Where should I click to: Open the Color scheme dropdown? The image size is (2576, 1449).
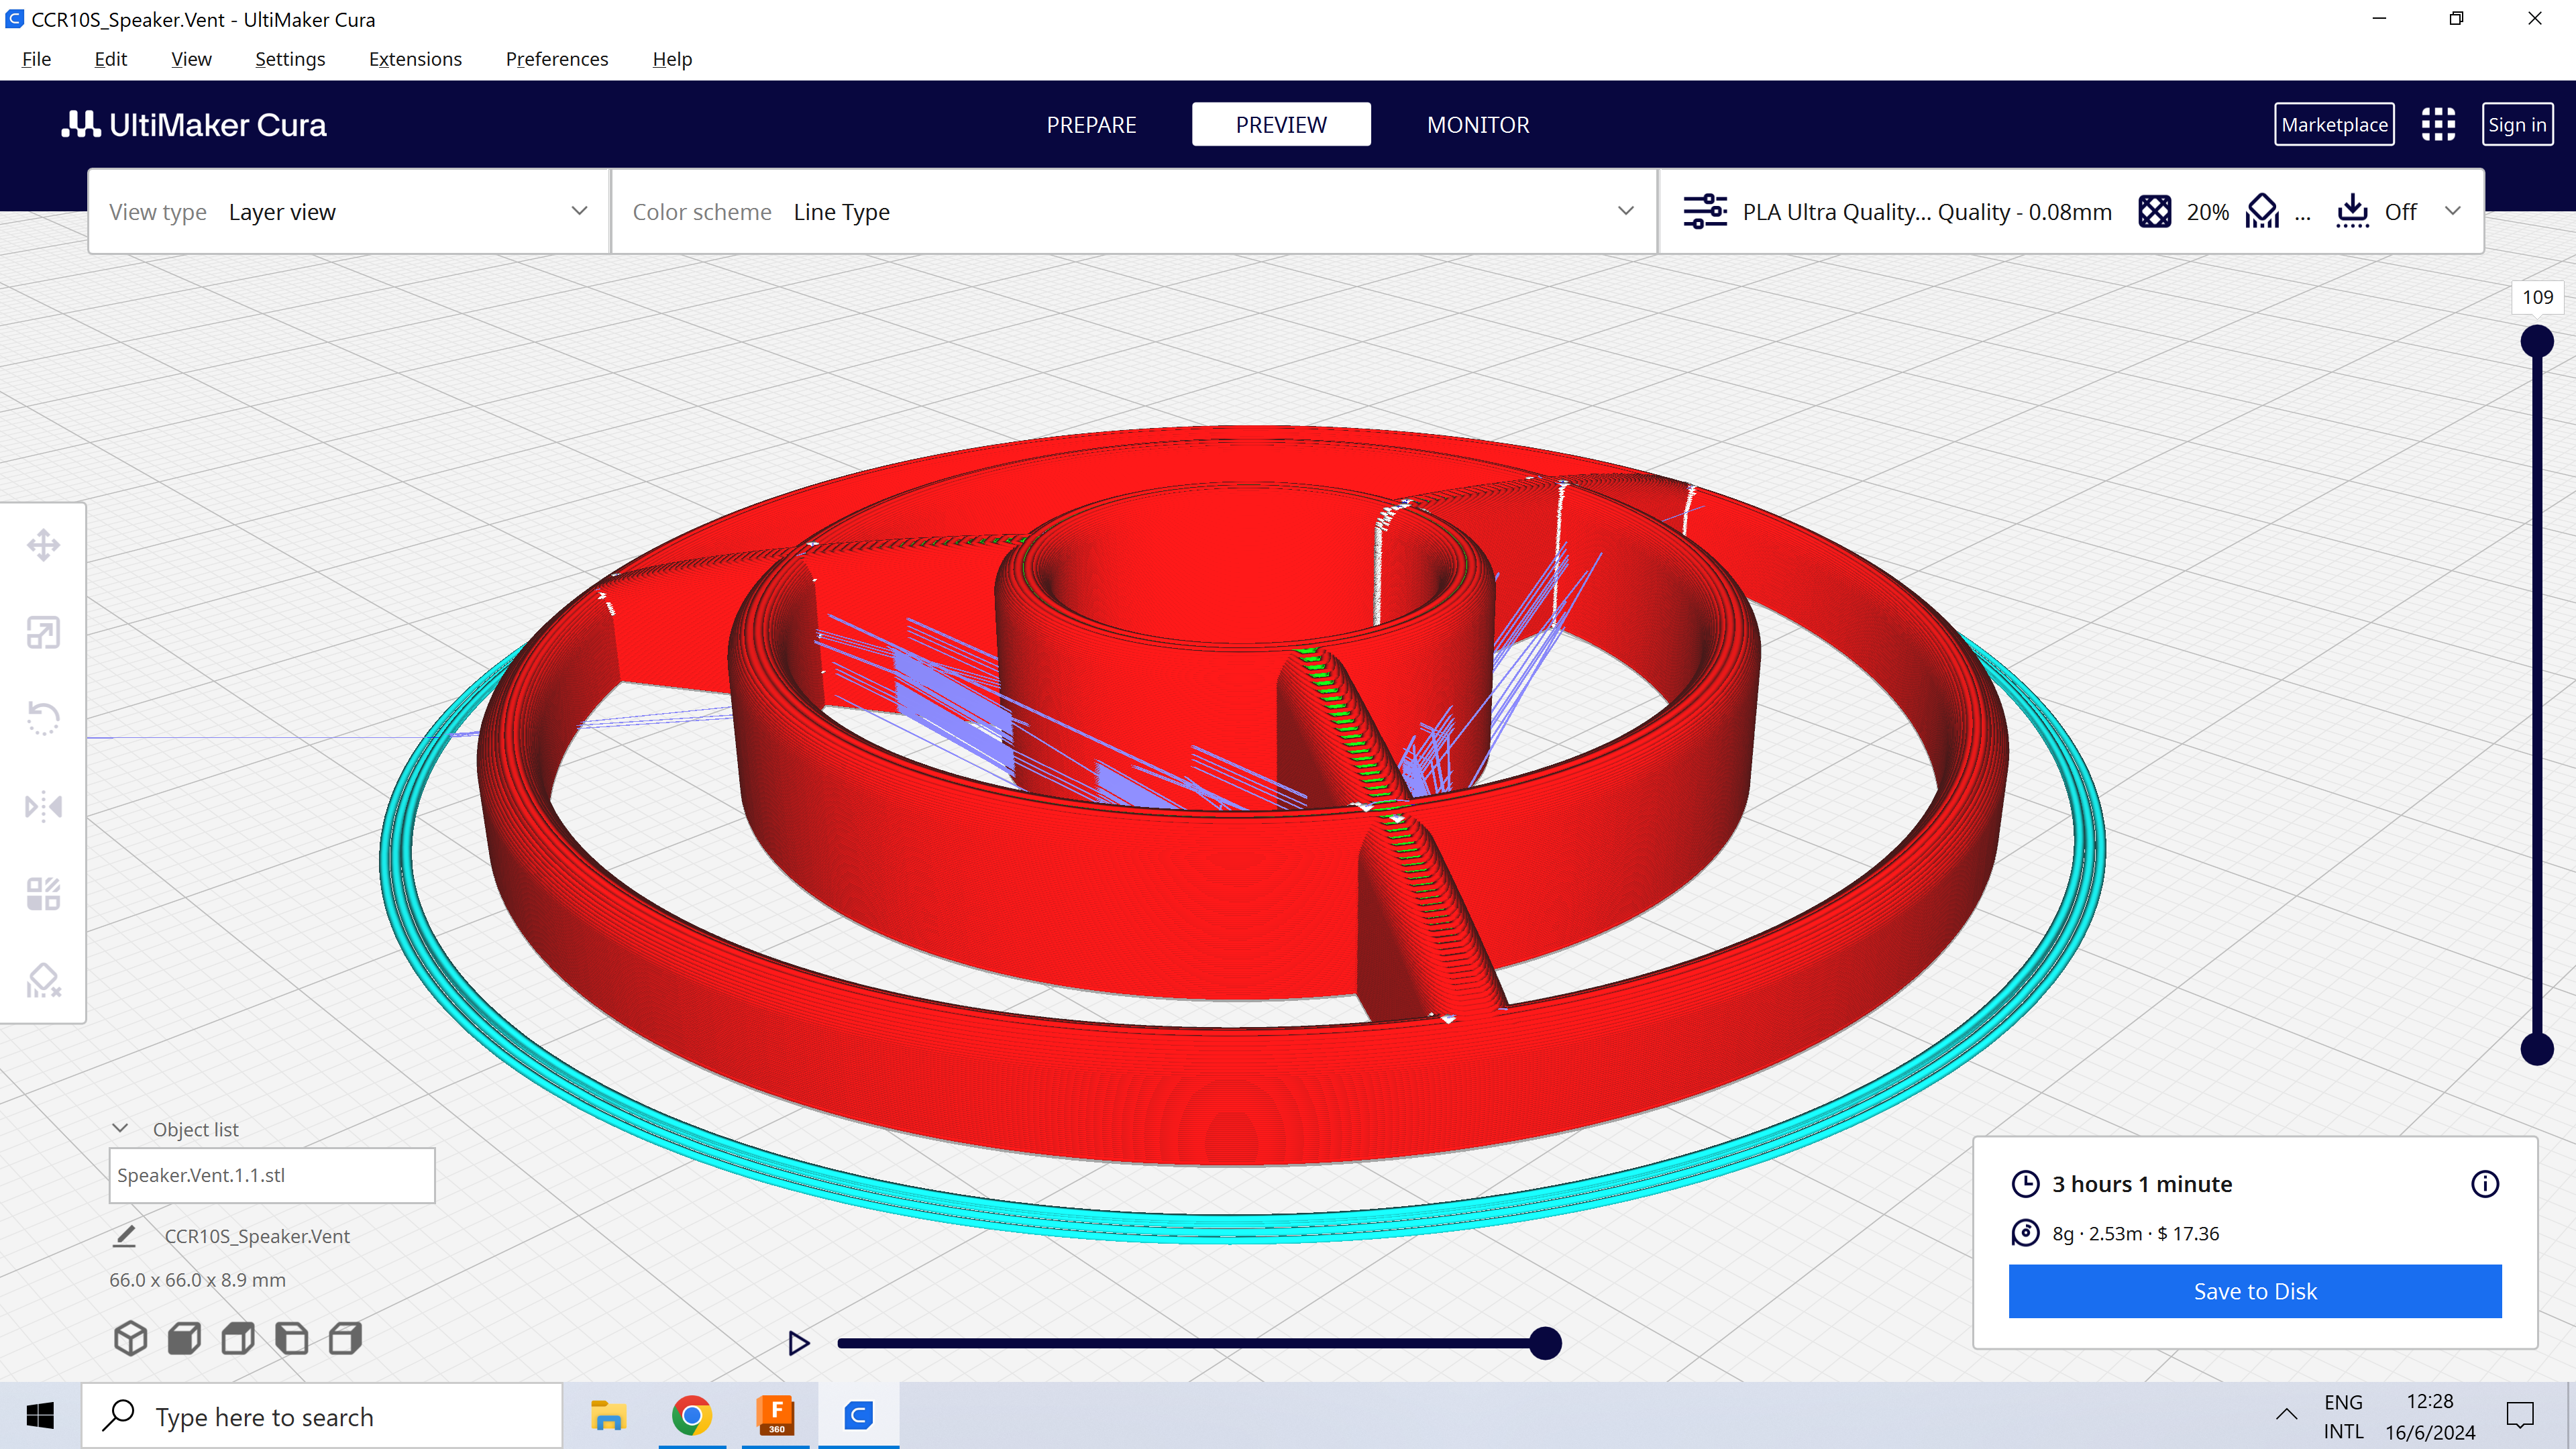(1134, 211)
